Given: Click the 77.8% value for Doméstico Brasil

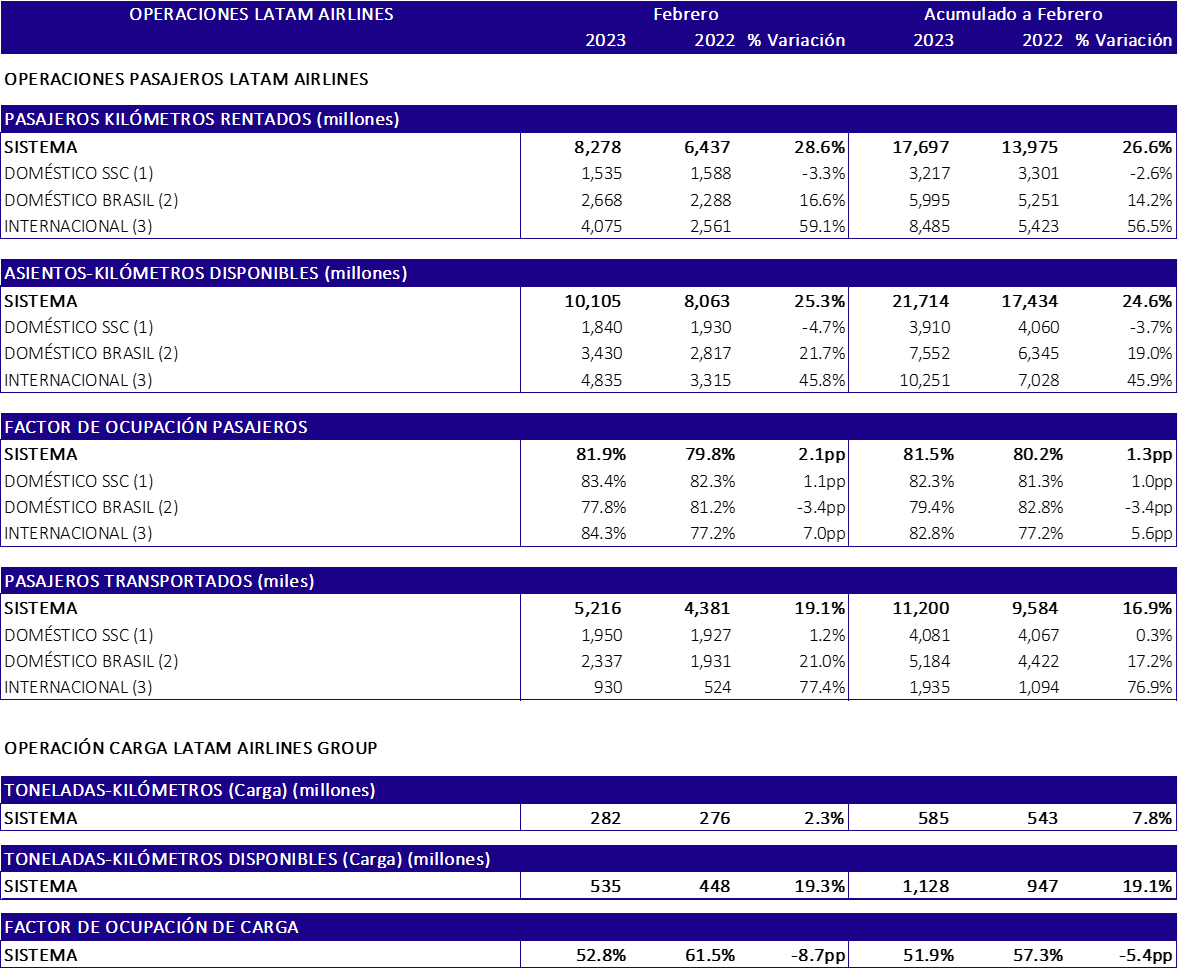Looking at the screenshot, I should (603, 507).
